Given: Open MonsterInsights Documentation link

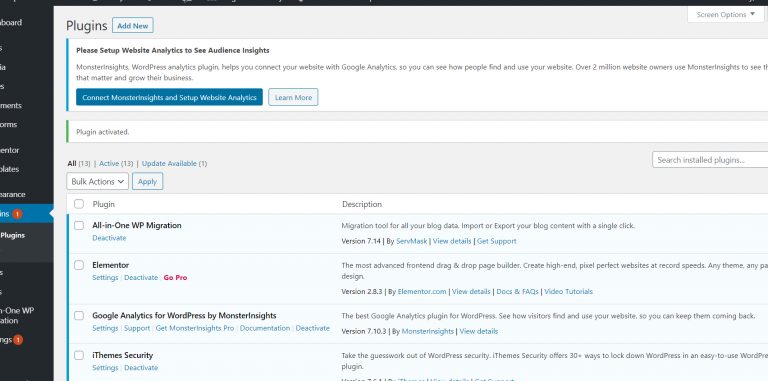Looking at the screenshot, I should click(x=265, y=328).
